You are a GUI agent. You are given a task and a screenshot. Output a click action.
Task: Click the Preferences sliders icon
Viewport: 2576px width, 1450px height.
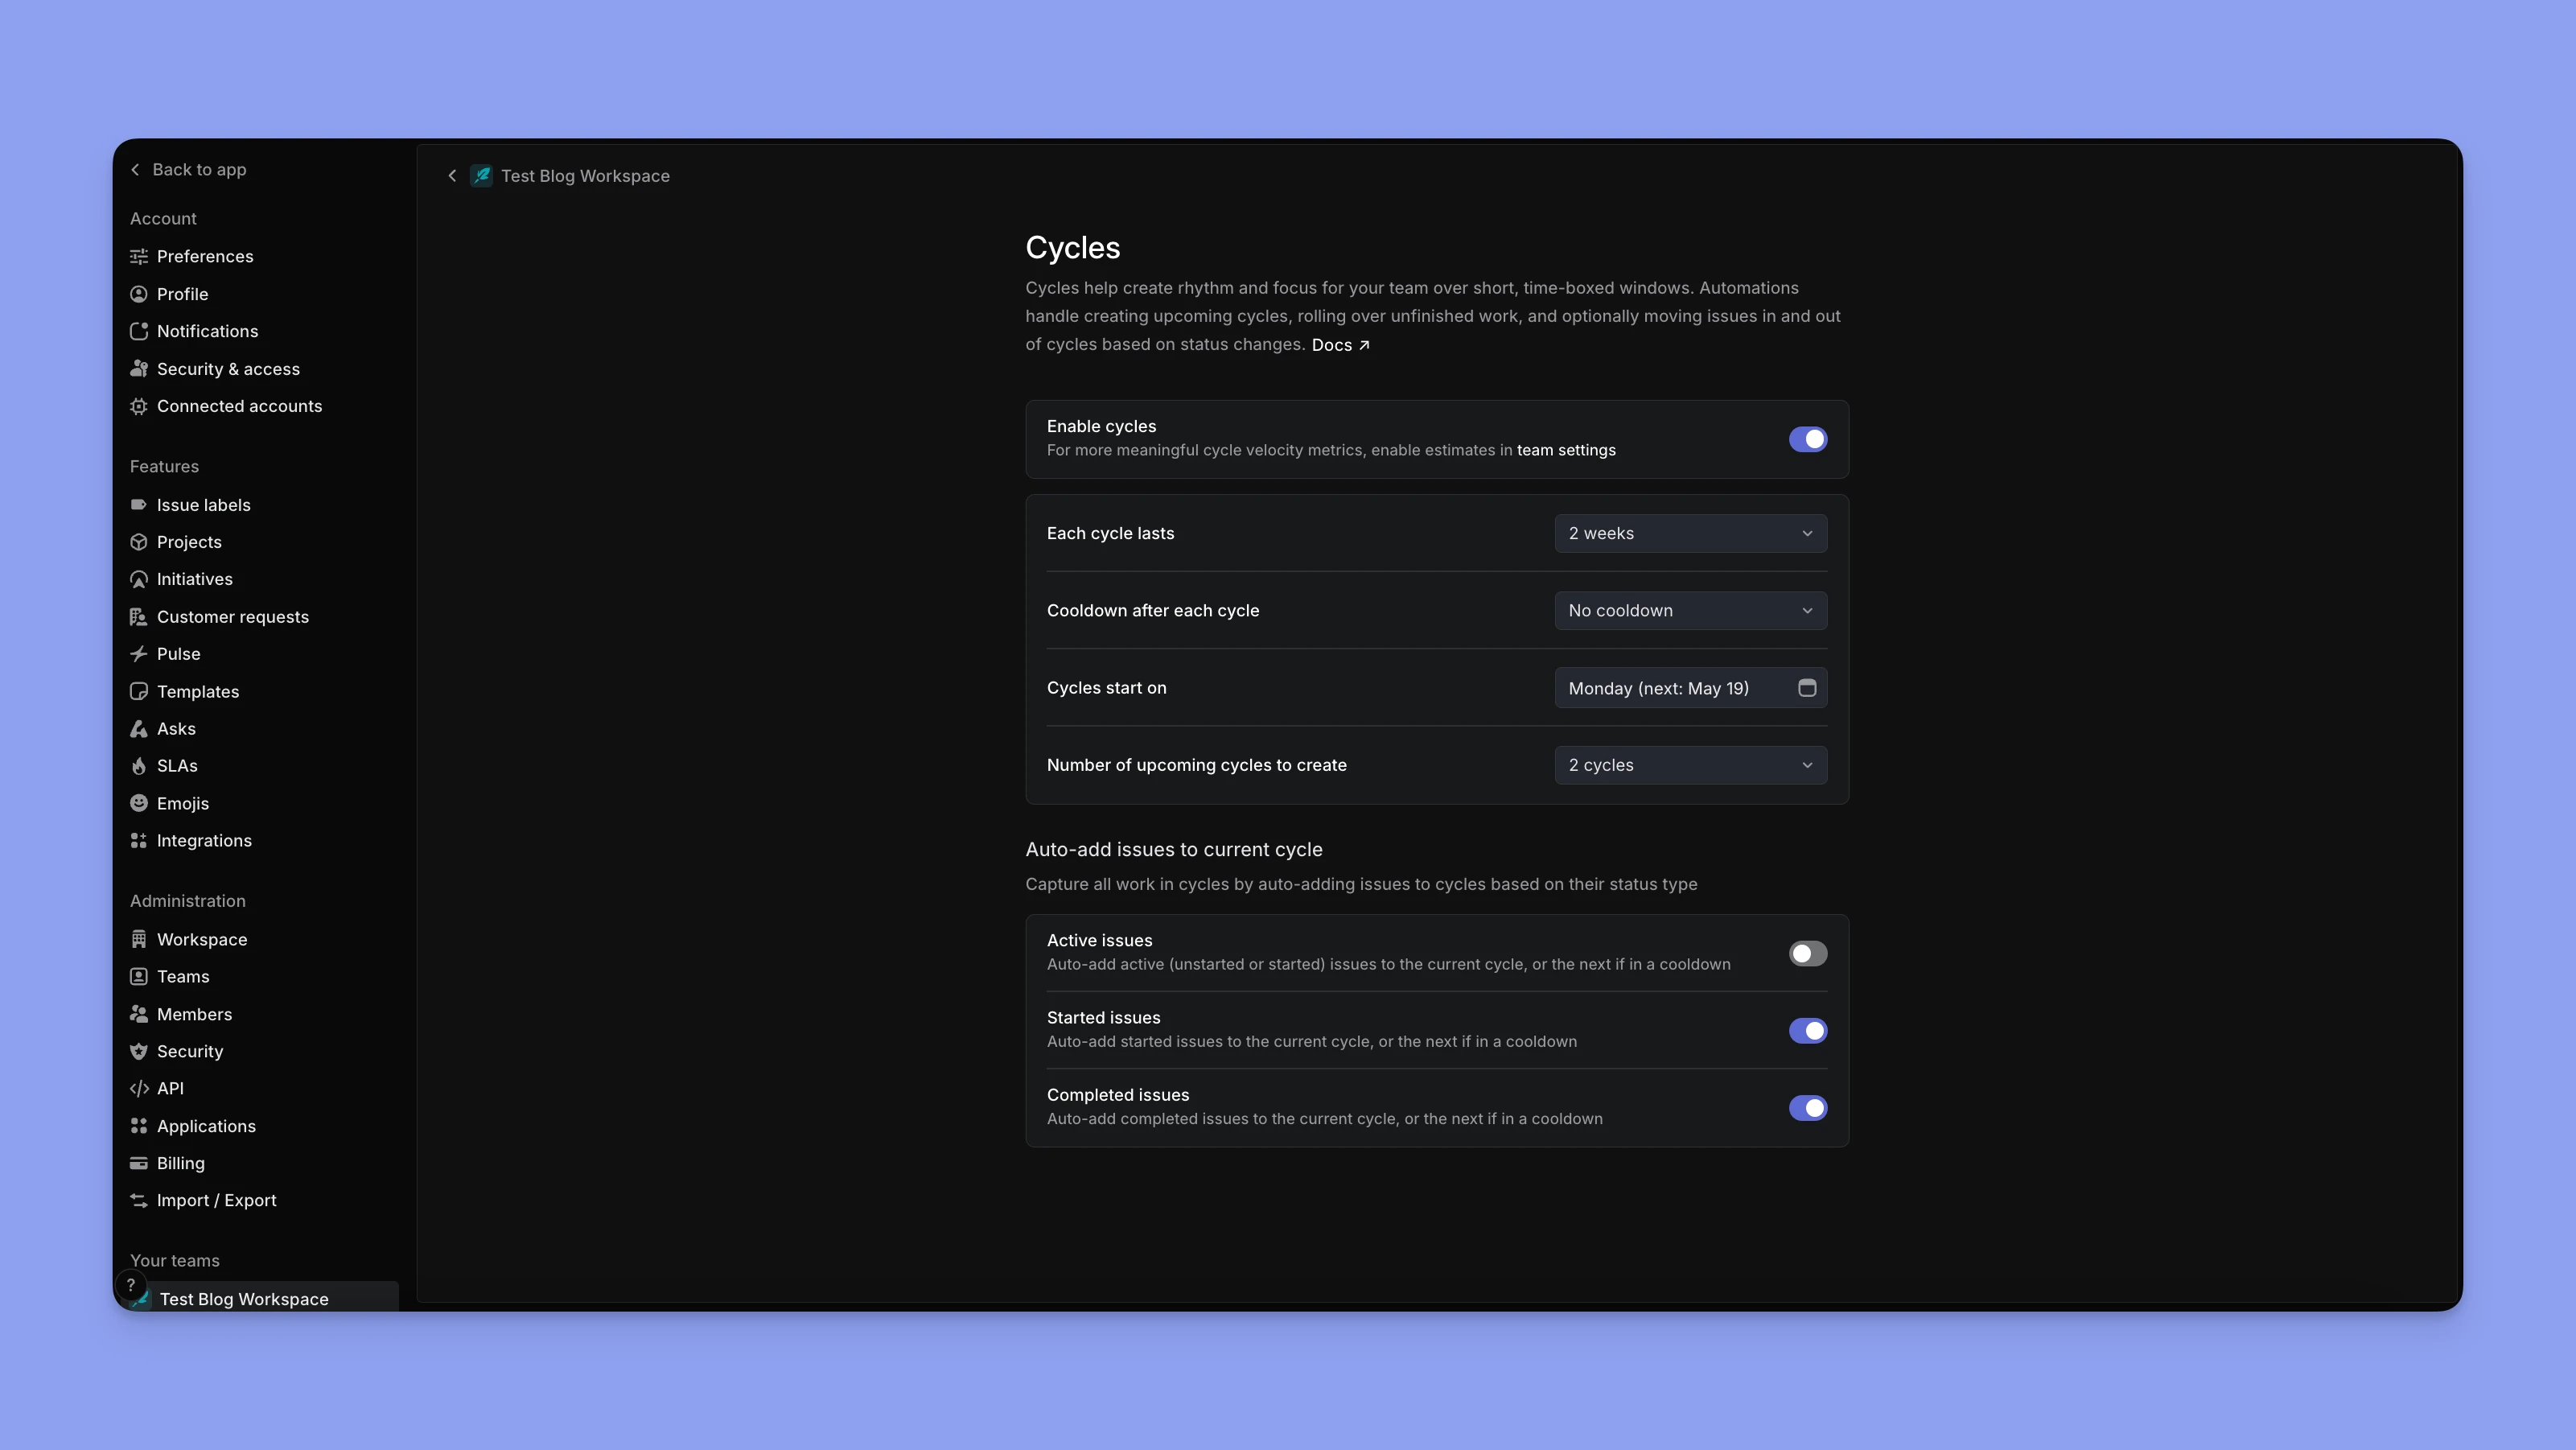[x=139, y=257]
